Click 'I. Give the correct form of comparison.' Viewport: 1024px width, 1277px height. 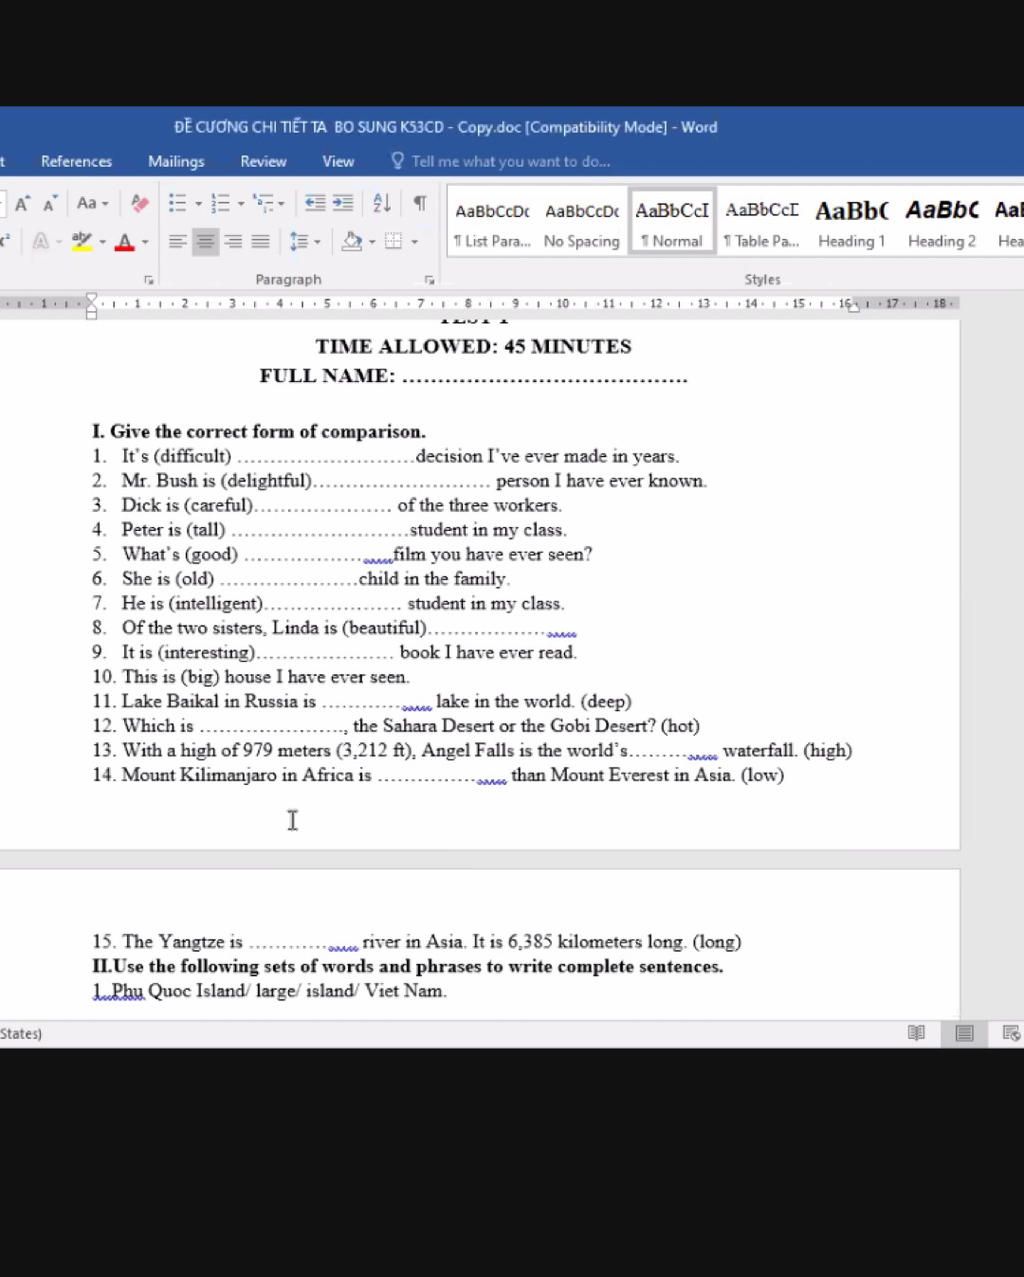pyautogui.click(x=259, y=432)
